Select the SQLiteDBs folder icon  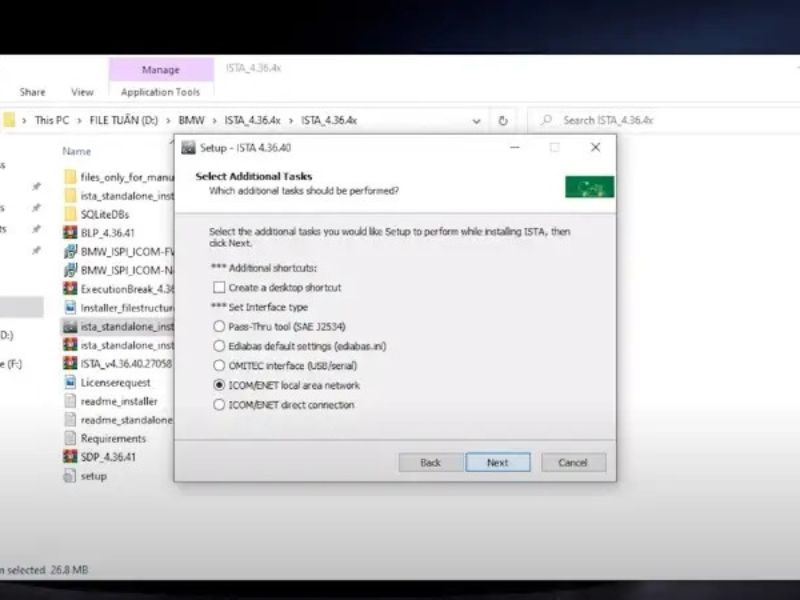(x=70, y=213)
